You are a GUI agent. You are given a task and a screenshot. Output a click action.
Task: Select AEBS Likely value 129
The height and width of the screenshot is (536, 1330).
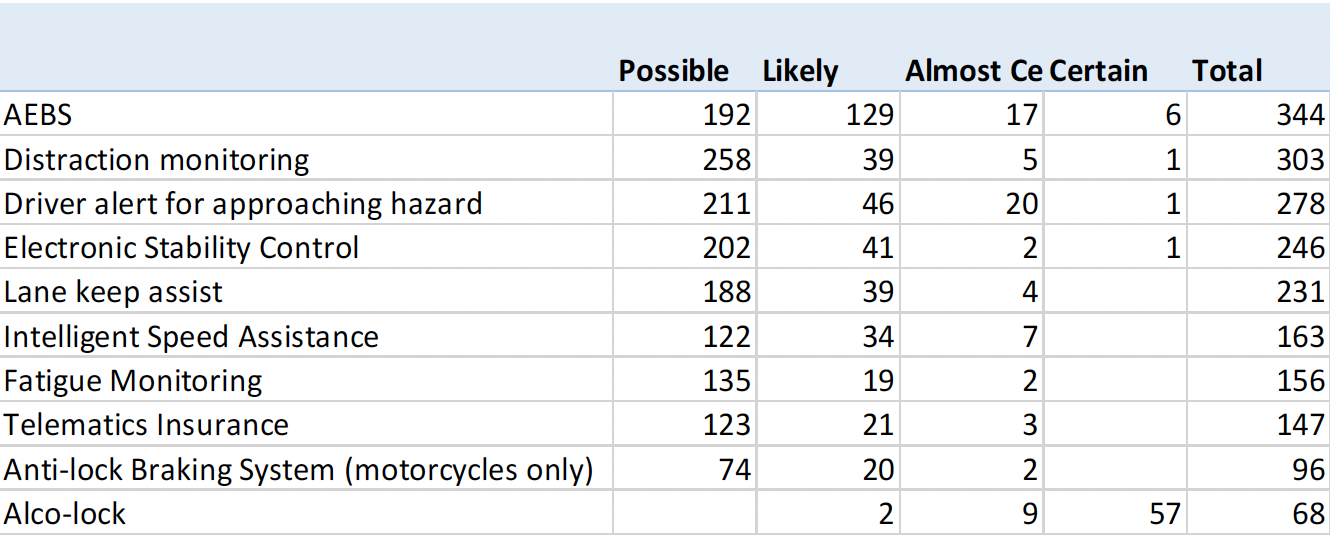pyautogui.click(x=869, y=115)
